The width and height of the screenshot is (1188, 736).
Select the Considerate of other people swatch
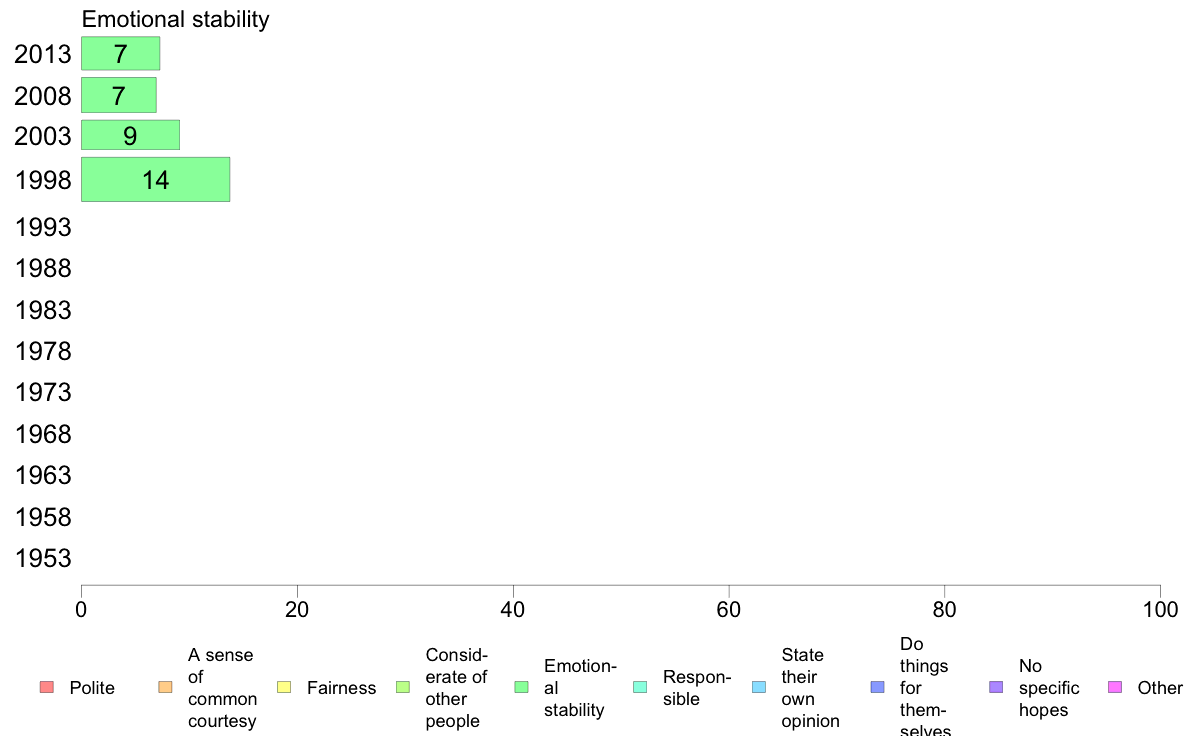coord(403,687)
